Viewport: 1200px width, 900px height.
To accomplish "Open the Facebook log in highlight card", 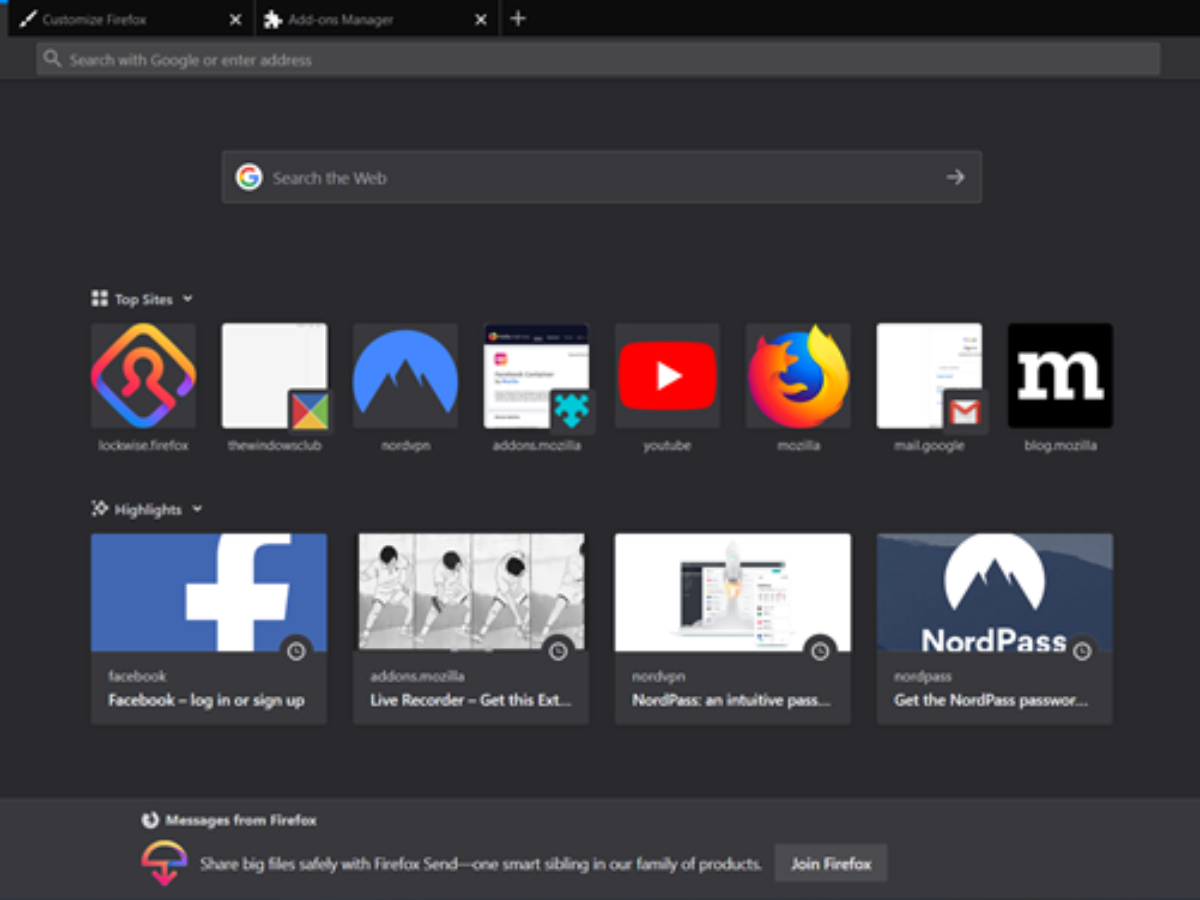I will [x=209, y=628].
